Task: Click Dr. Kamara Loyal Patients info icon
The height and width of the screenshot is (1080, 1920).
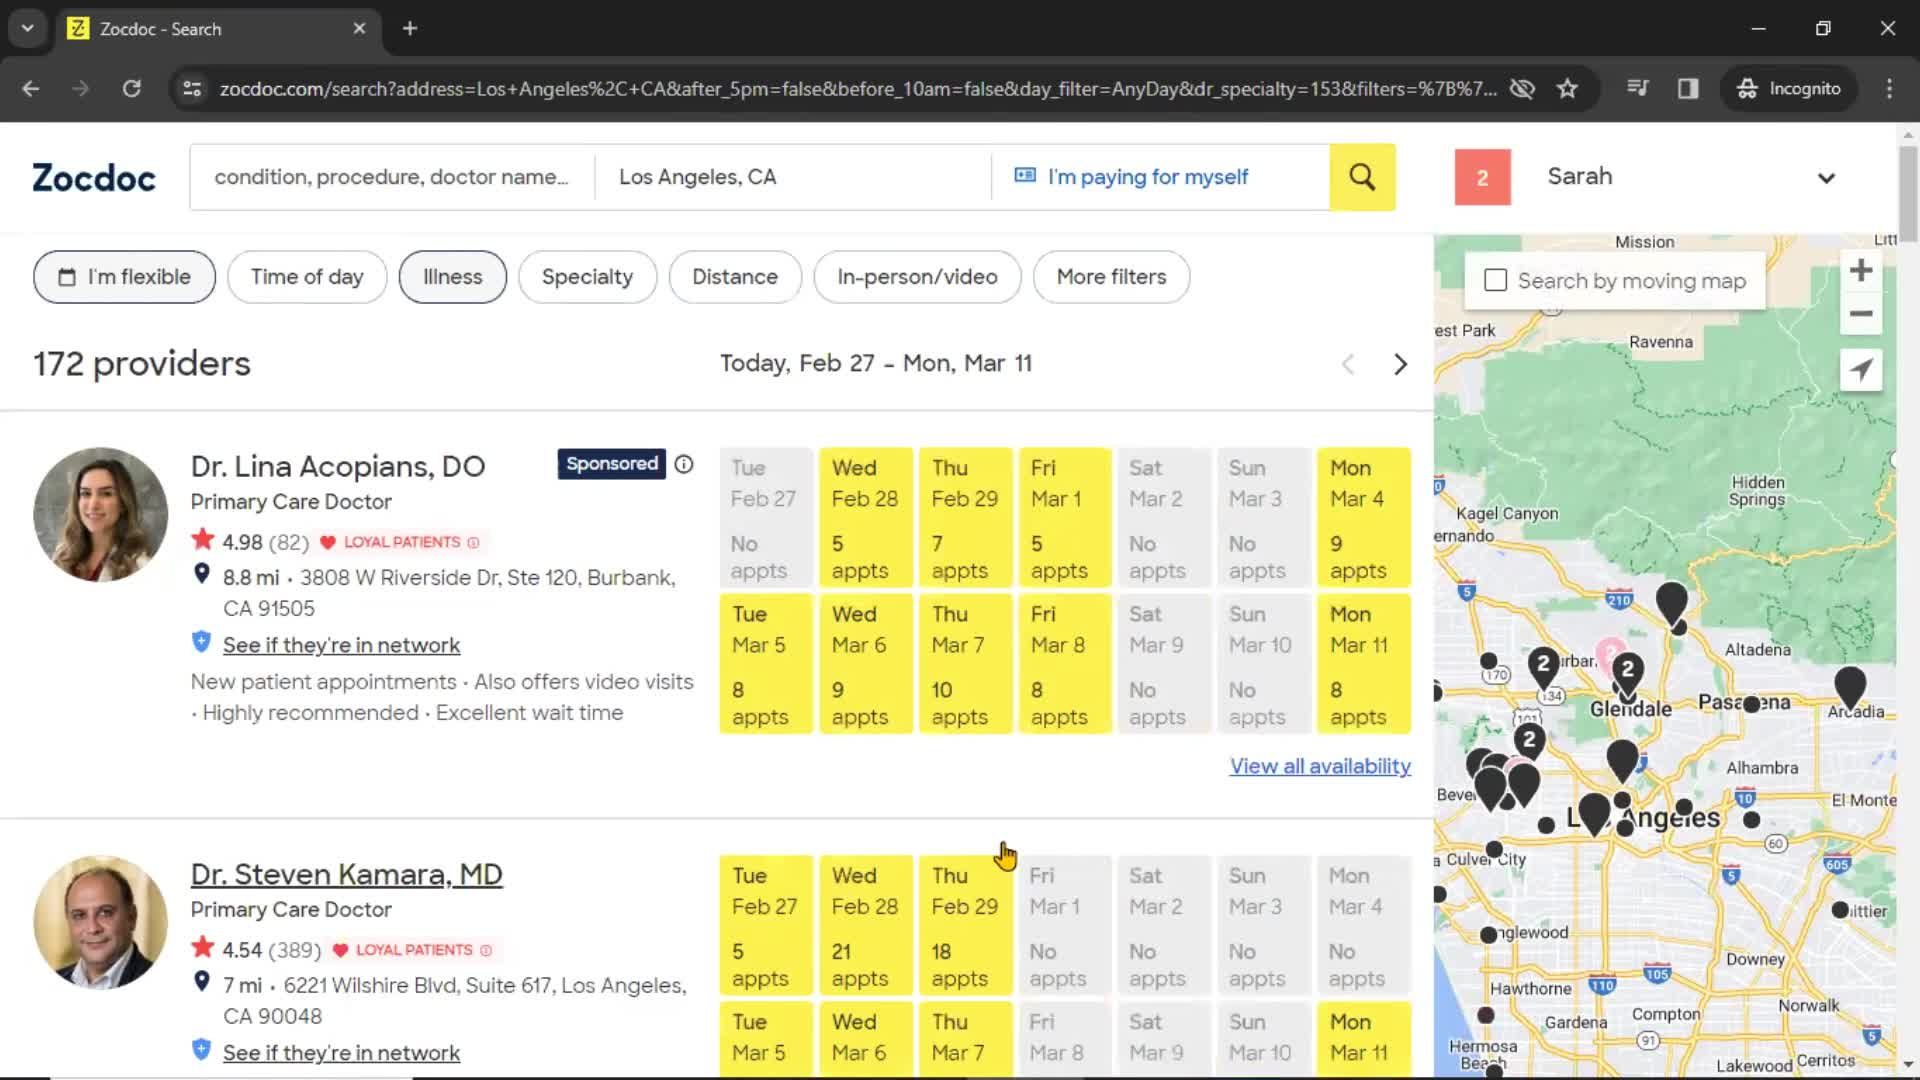Action: [486, 950]
